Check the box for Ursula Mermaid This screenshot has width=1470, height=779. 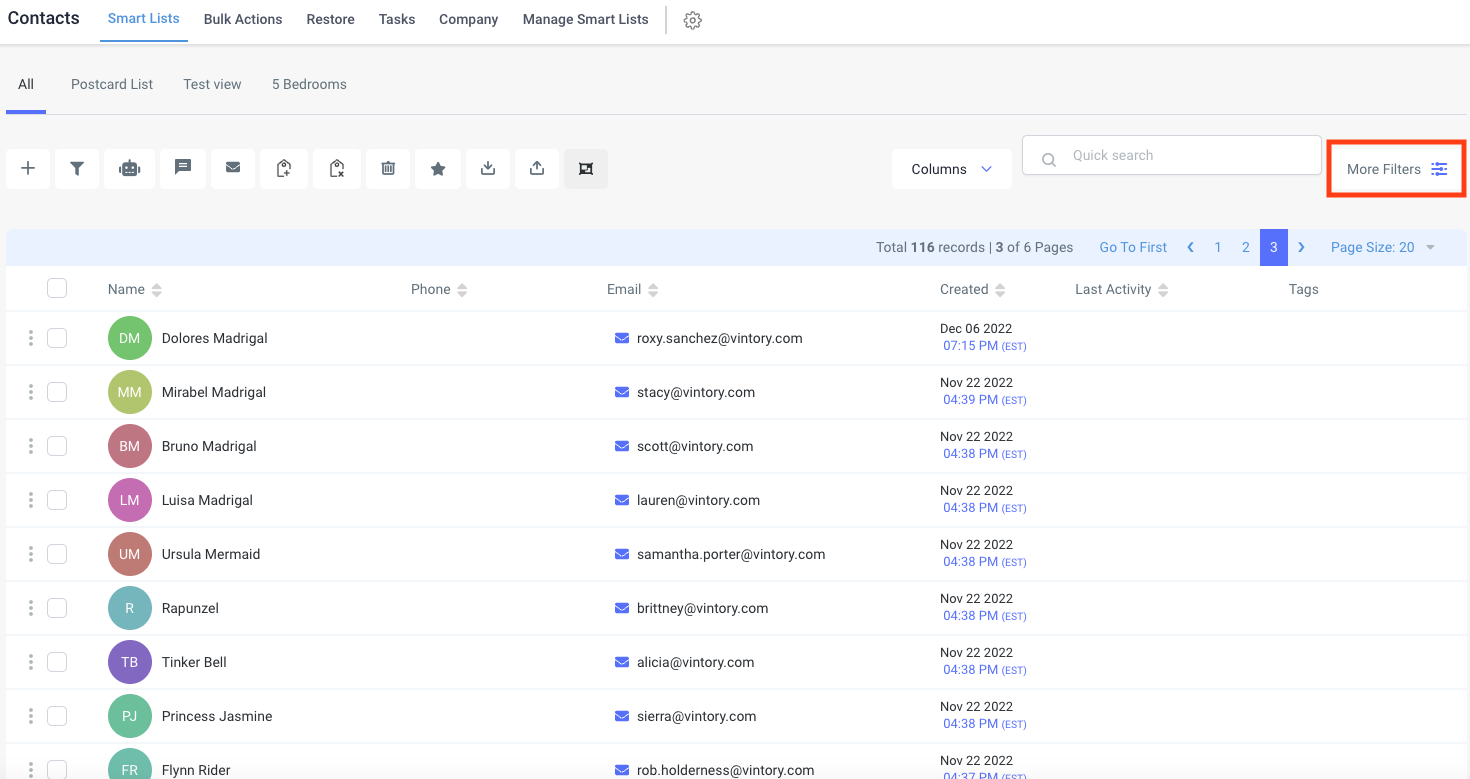57,554
